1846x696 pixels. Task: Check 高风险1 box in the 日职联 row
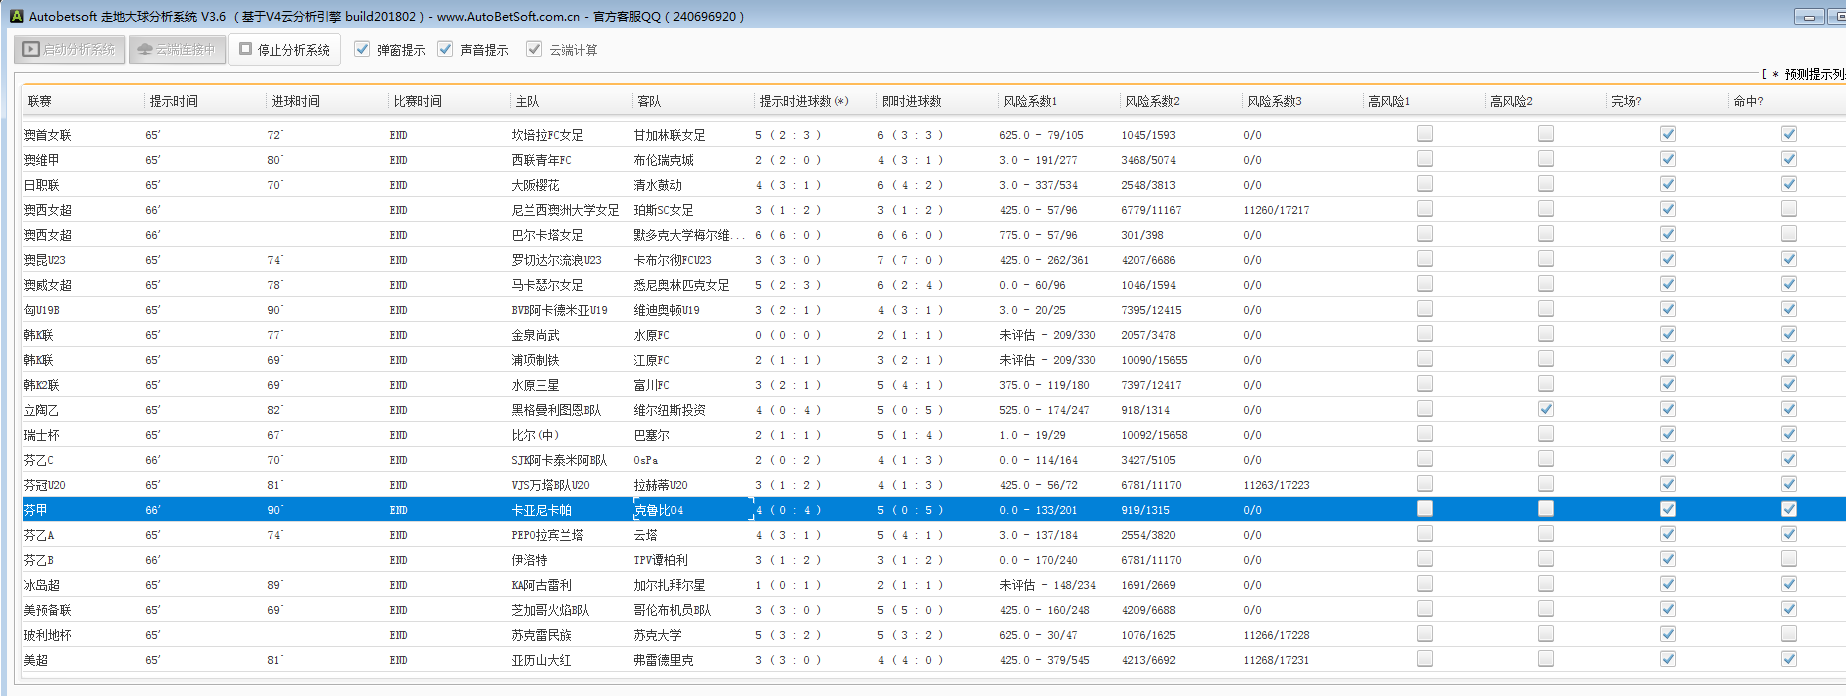coord(1425,184)
